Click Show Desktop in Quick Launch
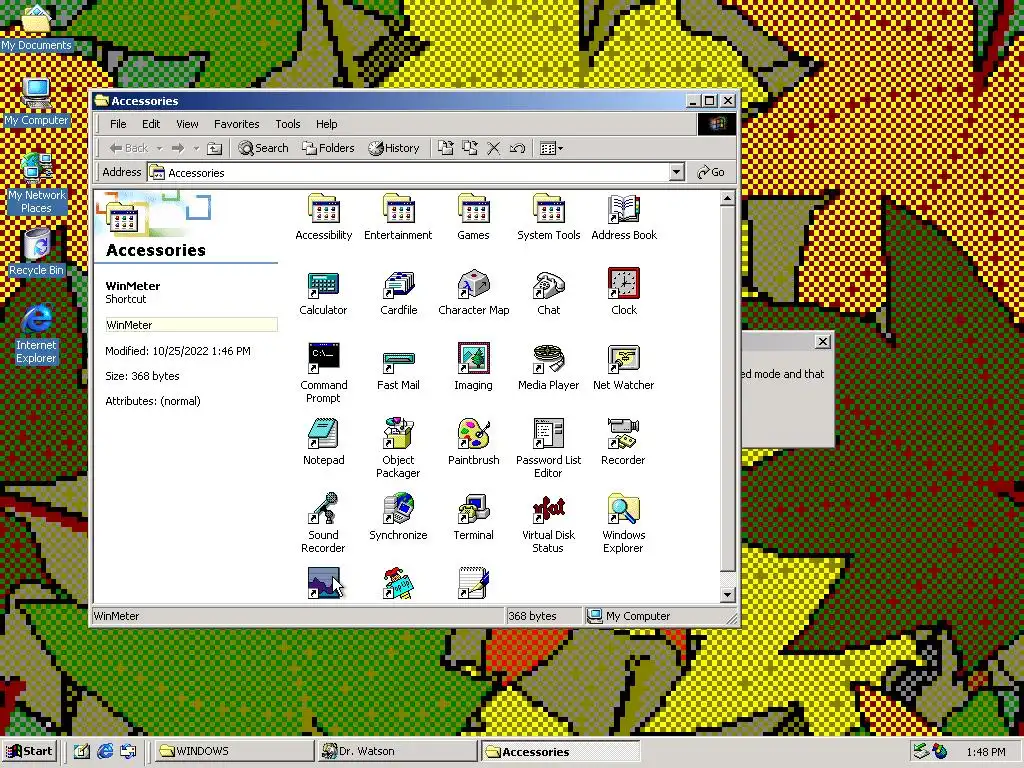 (82, 751)
